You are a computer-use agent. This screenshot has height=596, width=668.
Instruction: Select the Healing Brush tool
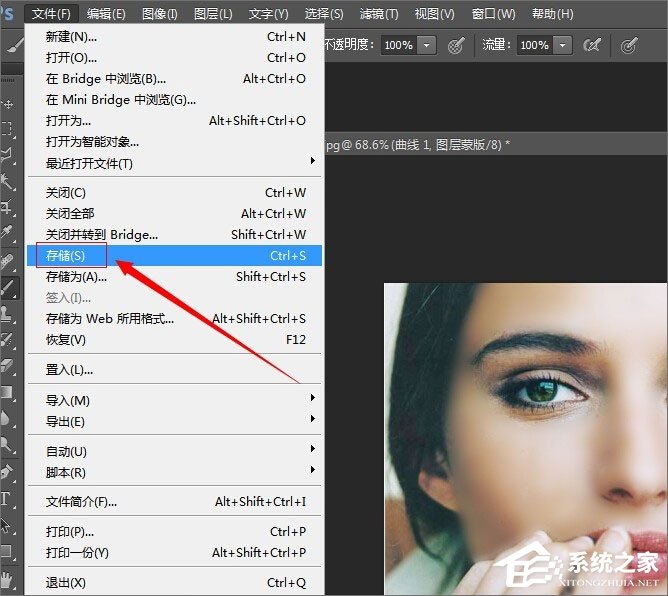coord(8,261)
